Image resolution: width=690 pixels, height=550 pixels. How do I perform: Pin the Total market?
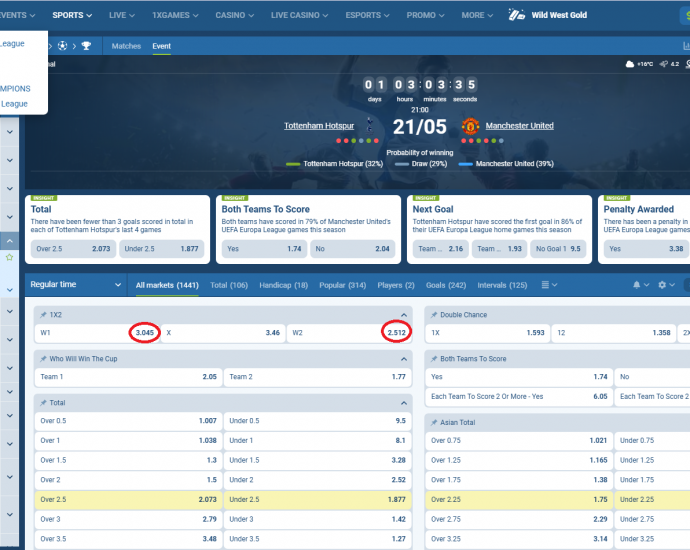click(43, 403)
